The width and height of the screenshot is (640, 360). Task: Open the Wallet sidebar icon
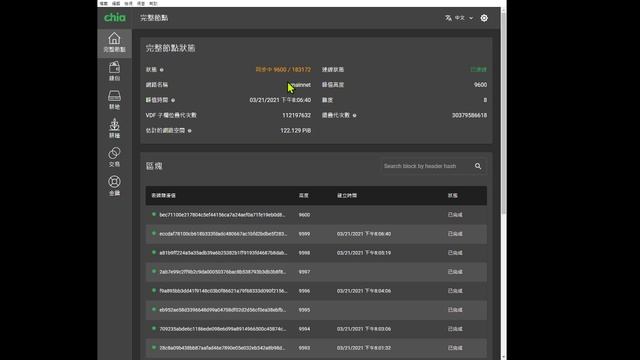(x=114, y=71)
